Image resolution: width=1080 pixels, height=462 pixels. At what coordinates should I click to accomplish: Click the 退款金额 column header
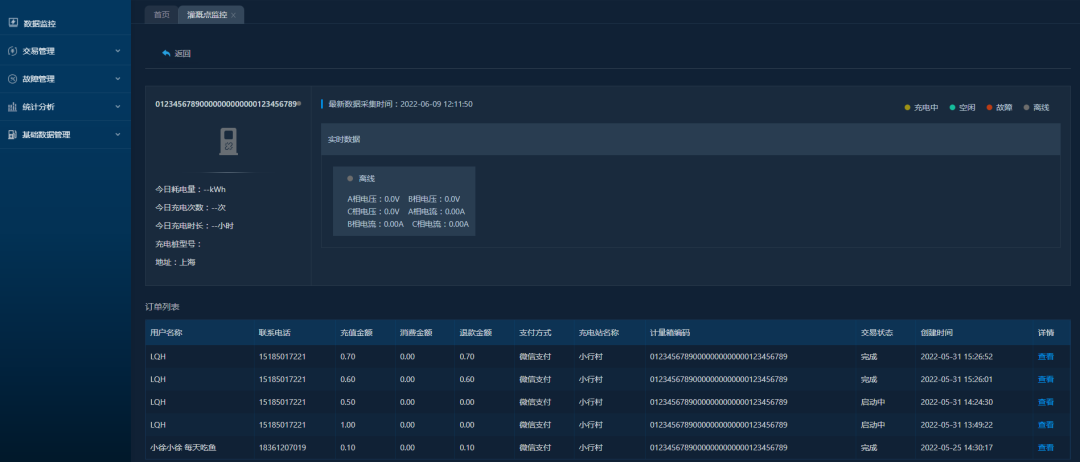[475, 333]
